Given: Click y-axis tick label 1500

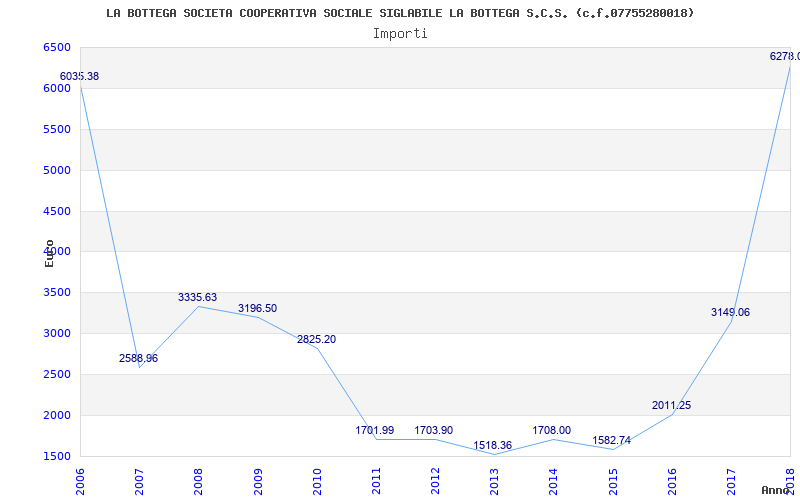Looking at the screenshot, I should coord(57,456).
